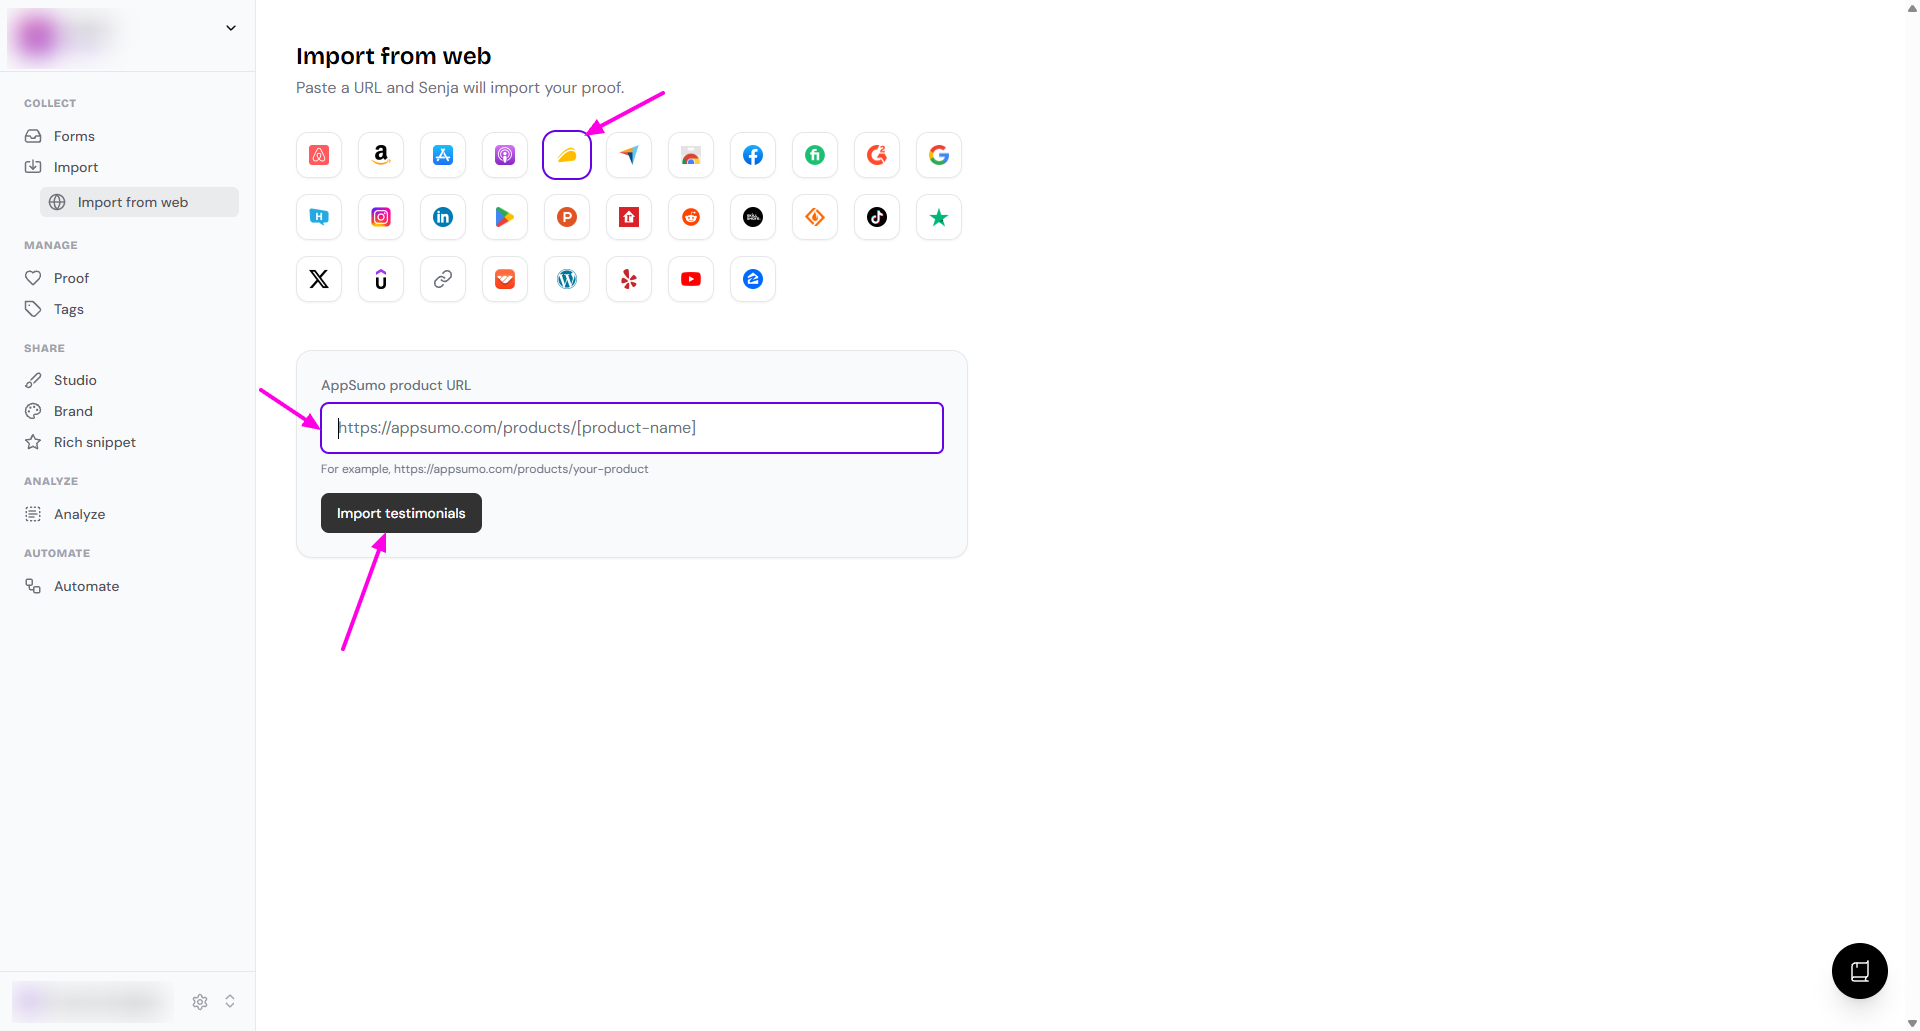Focus the AppSumo product URL field
This screenshot has width=1920, height=1031.
tap(632, 428)
